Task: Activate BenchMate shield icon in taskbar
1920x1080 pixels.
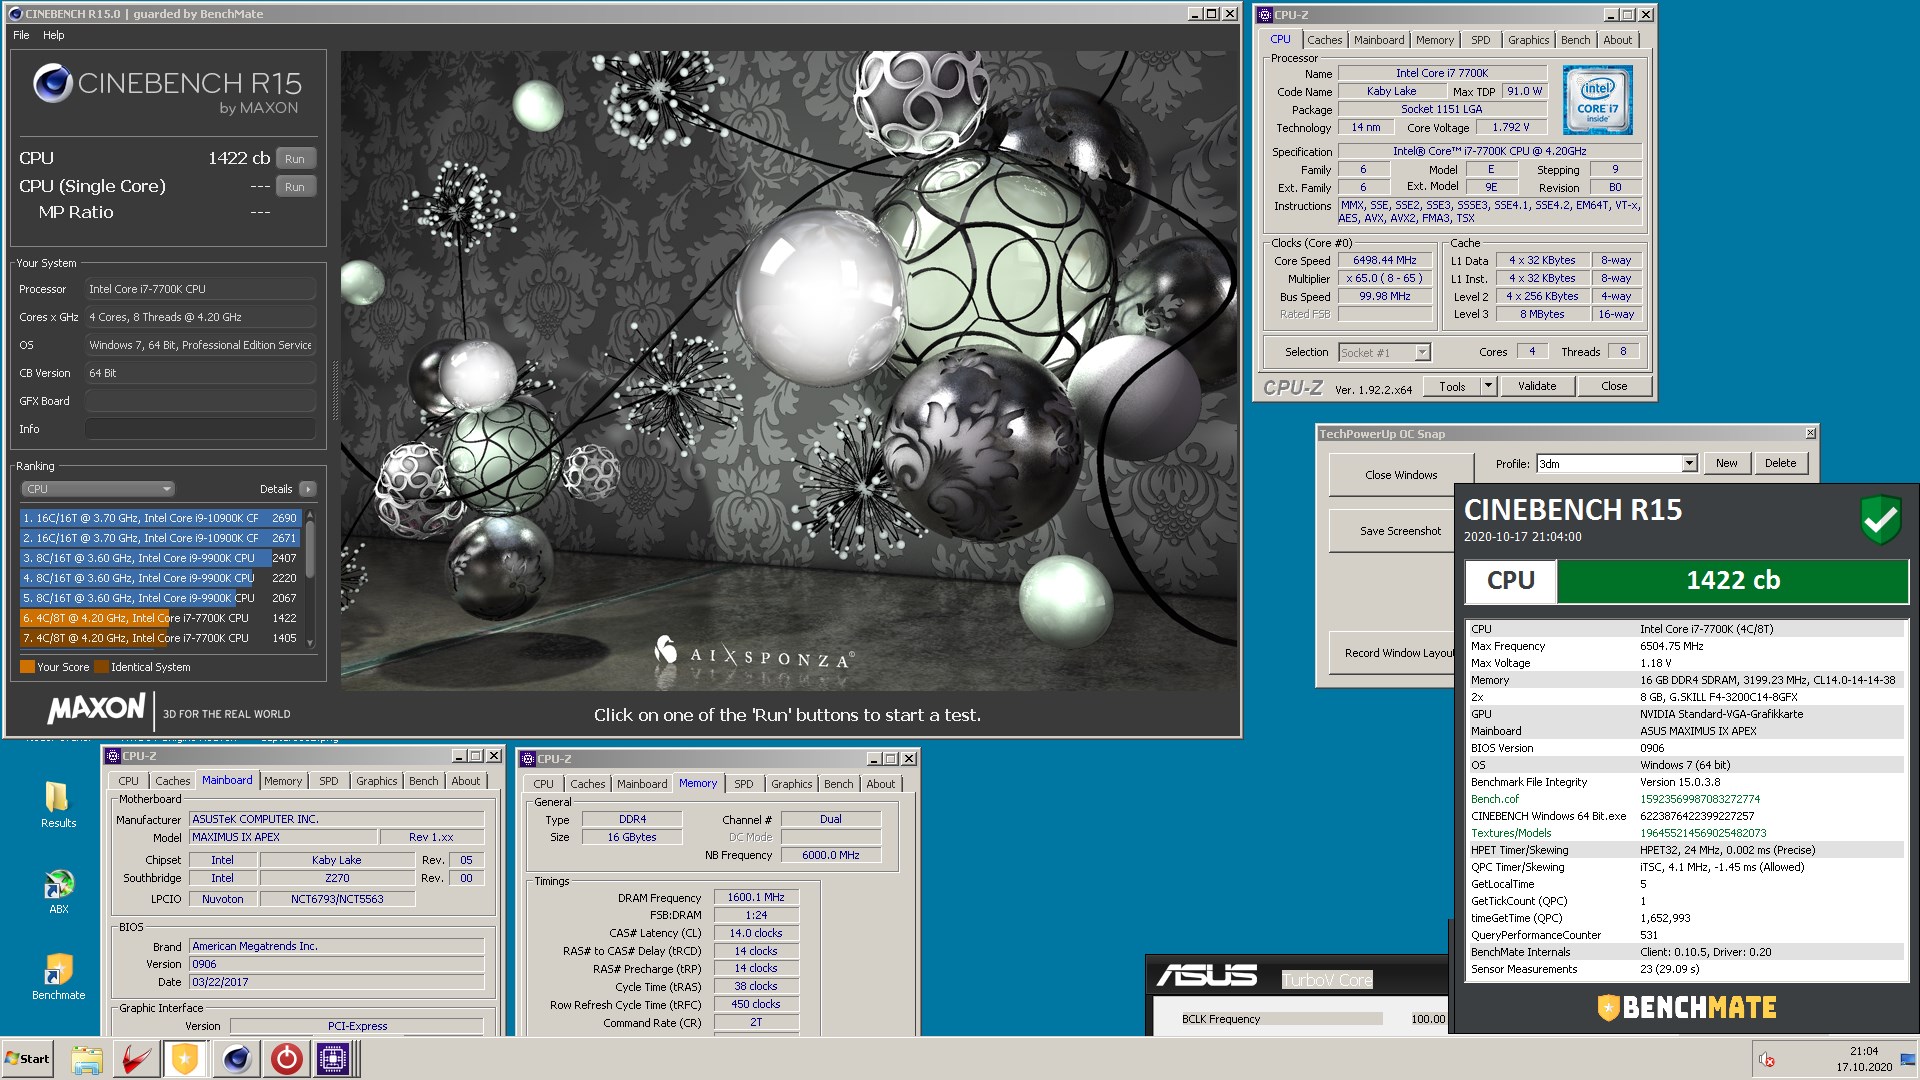Action: 185,1059
